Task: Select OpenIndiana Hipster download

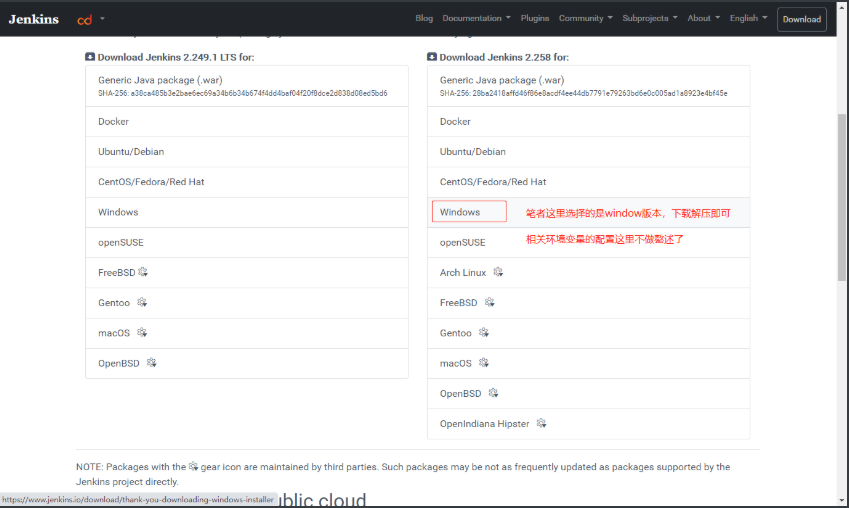Action: click(x=589, y=424)
